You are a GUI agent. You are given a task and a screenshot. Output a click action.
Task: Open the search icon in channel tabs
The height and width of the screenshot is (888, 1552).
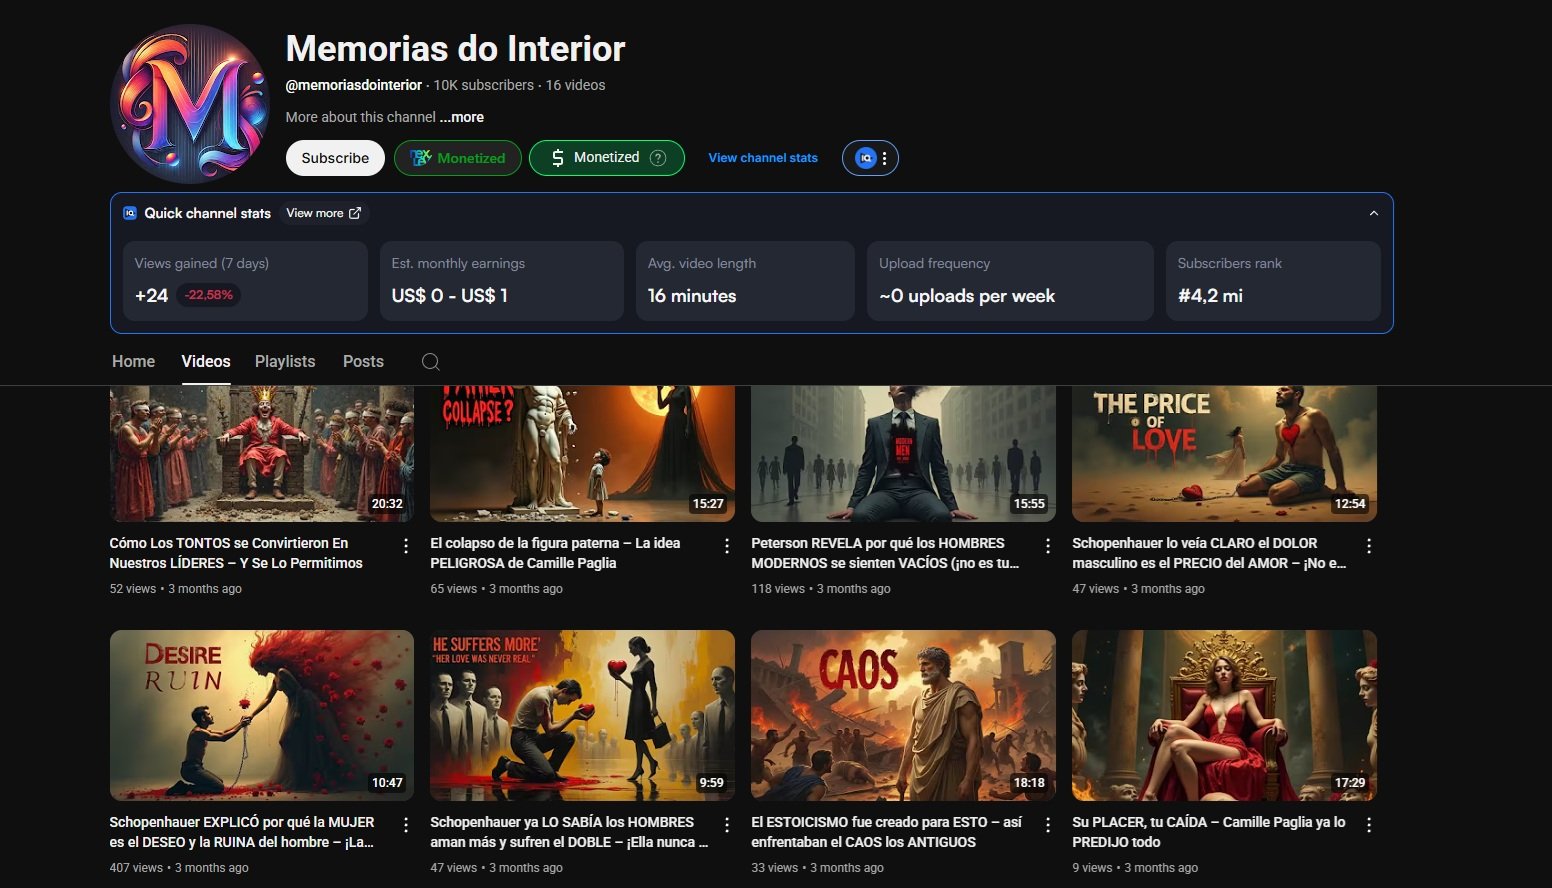click(x=431, y=362)
